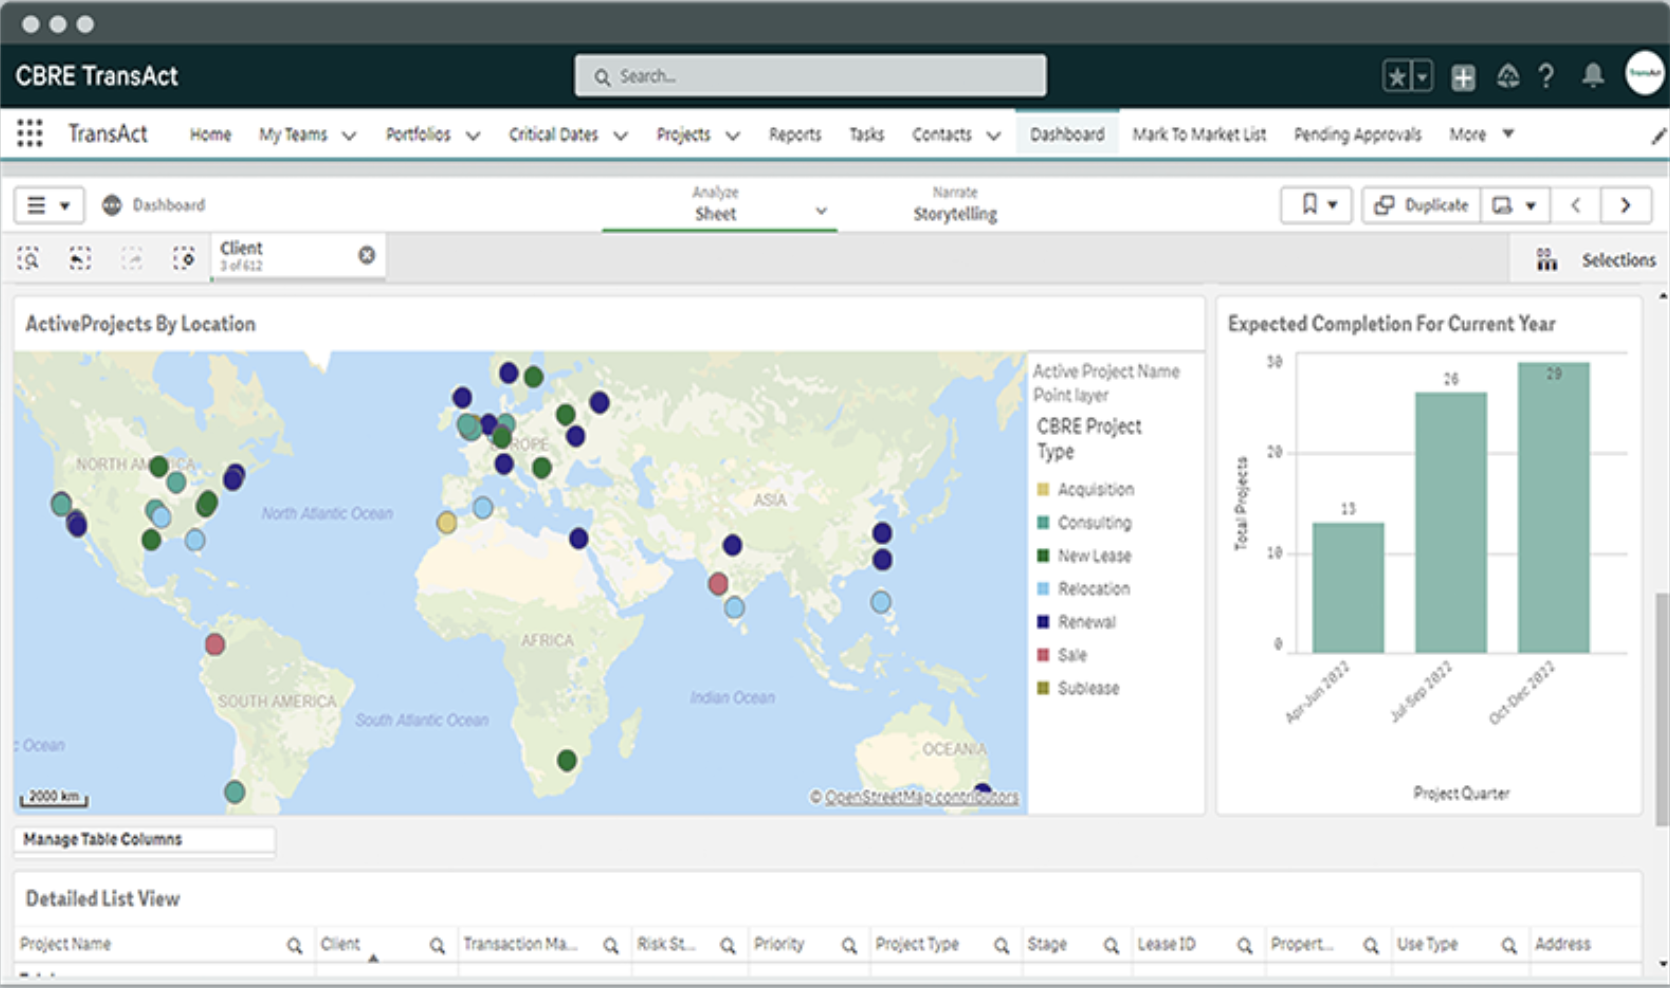Open the OpenStreetMap contributors link
Screen dimensions: 1670x988
click(922, 797)
